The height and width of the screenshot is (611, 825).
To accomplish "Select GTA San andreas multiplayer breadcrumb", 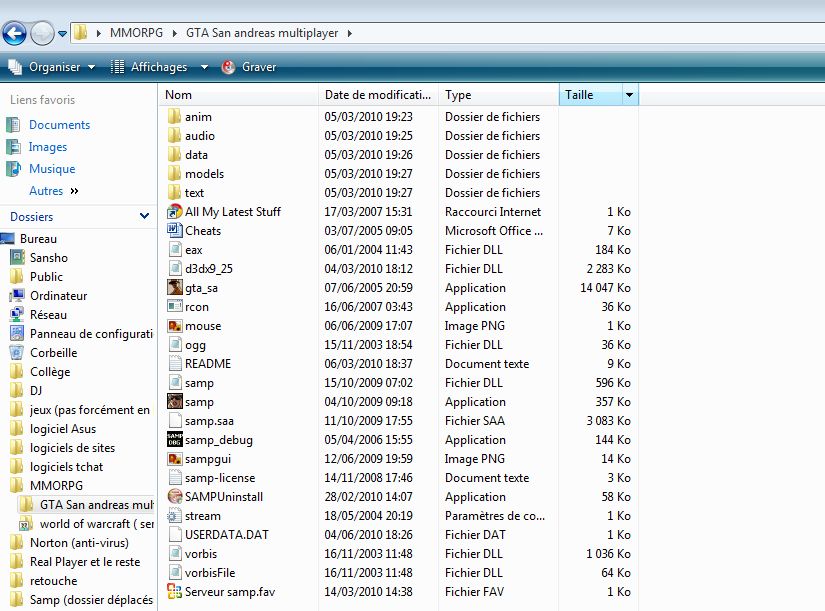I will (x=262, y=33).
